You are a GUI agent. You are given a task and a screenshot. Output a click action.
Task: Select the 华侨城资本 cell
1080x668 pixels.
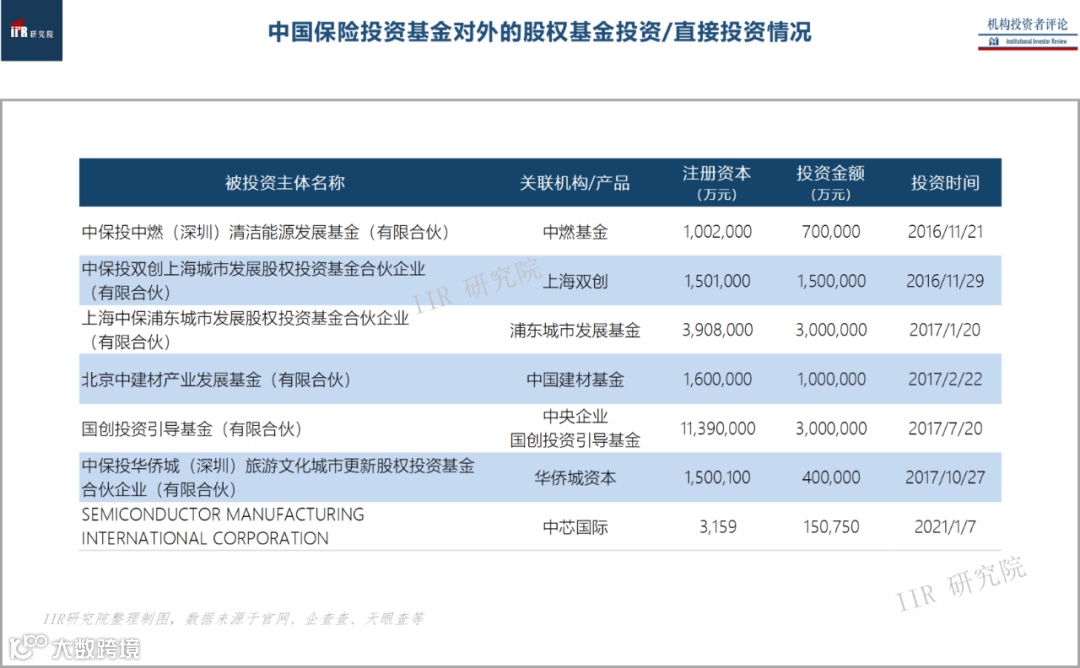(x=575, y=478)
